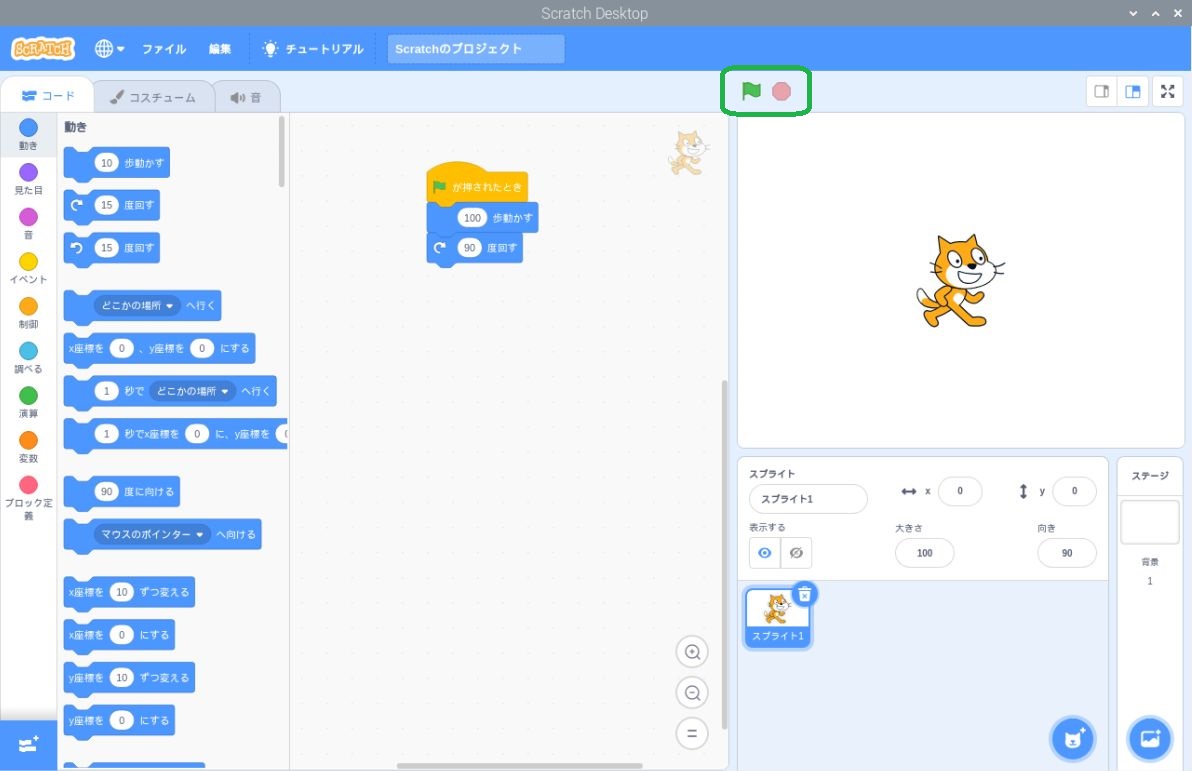
Task: Select the stage backdrop thumbnail
Action: click(1149, 522)
